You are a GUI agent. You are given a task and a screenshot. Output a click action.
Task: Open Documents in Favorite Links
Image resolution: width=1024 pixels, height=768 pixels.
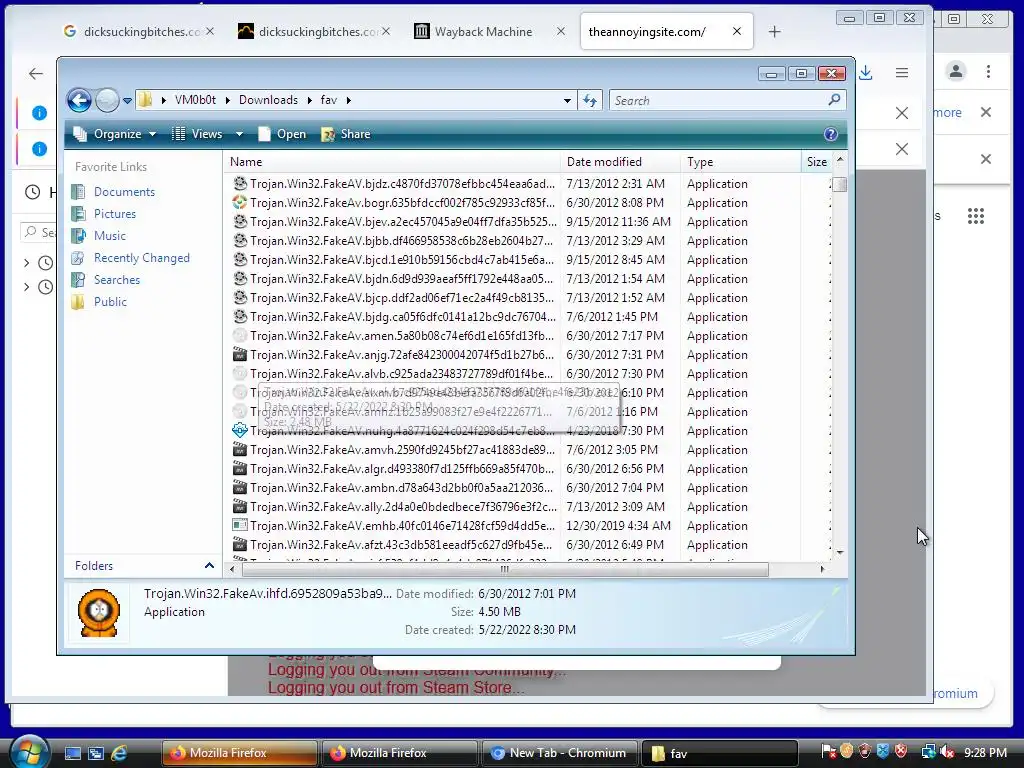tap(124, 192)
